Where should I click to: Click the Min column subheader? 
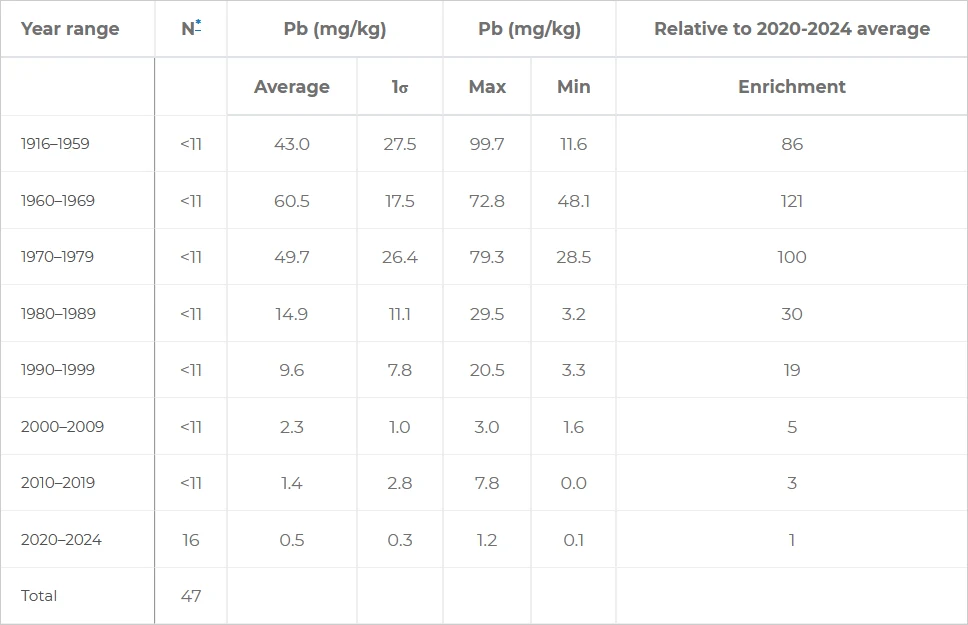click(x=573, y=87)
